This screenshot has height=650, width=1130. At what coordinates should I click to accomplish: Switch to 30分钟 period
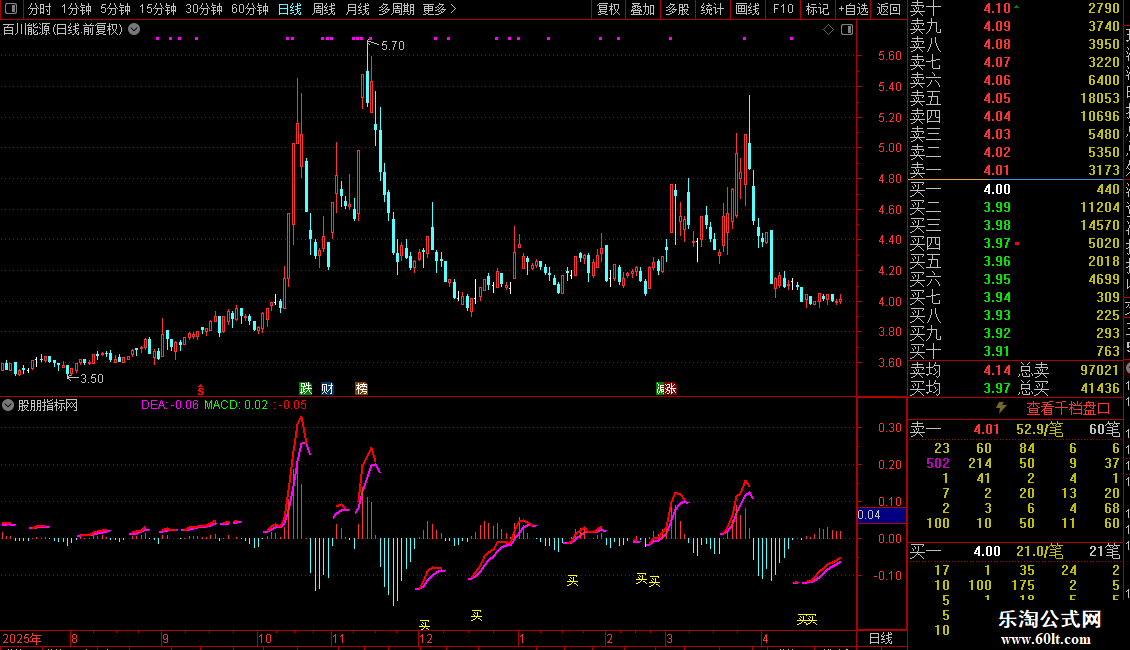204,9
